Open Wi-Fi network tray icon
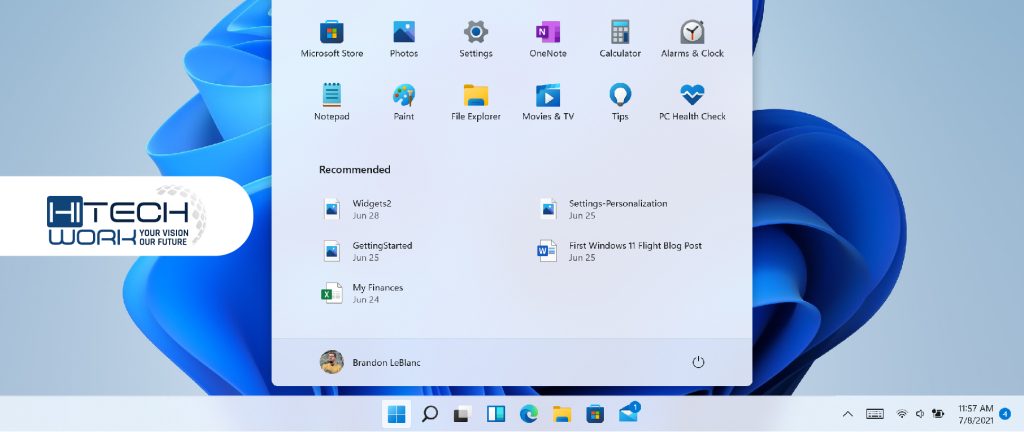This screenshot has height=432, width=1024. 902,414
